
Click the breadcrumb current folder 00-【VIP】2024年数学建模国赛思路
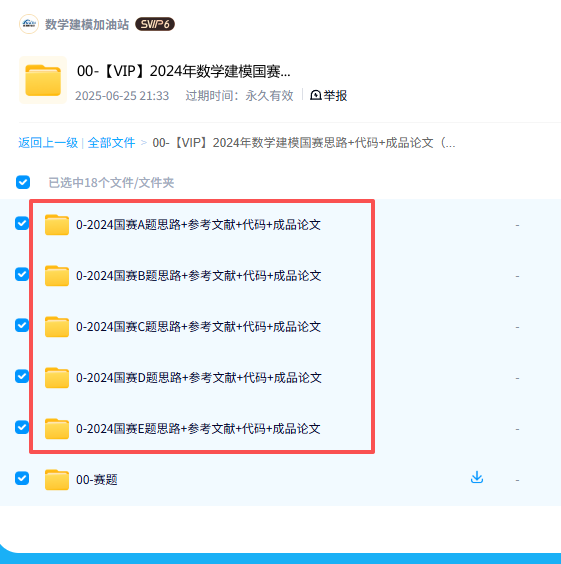click(x=304, y=143)
